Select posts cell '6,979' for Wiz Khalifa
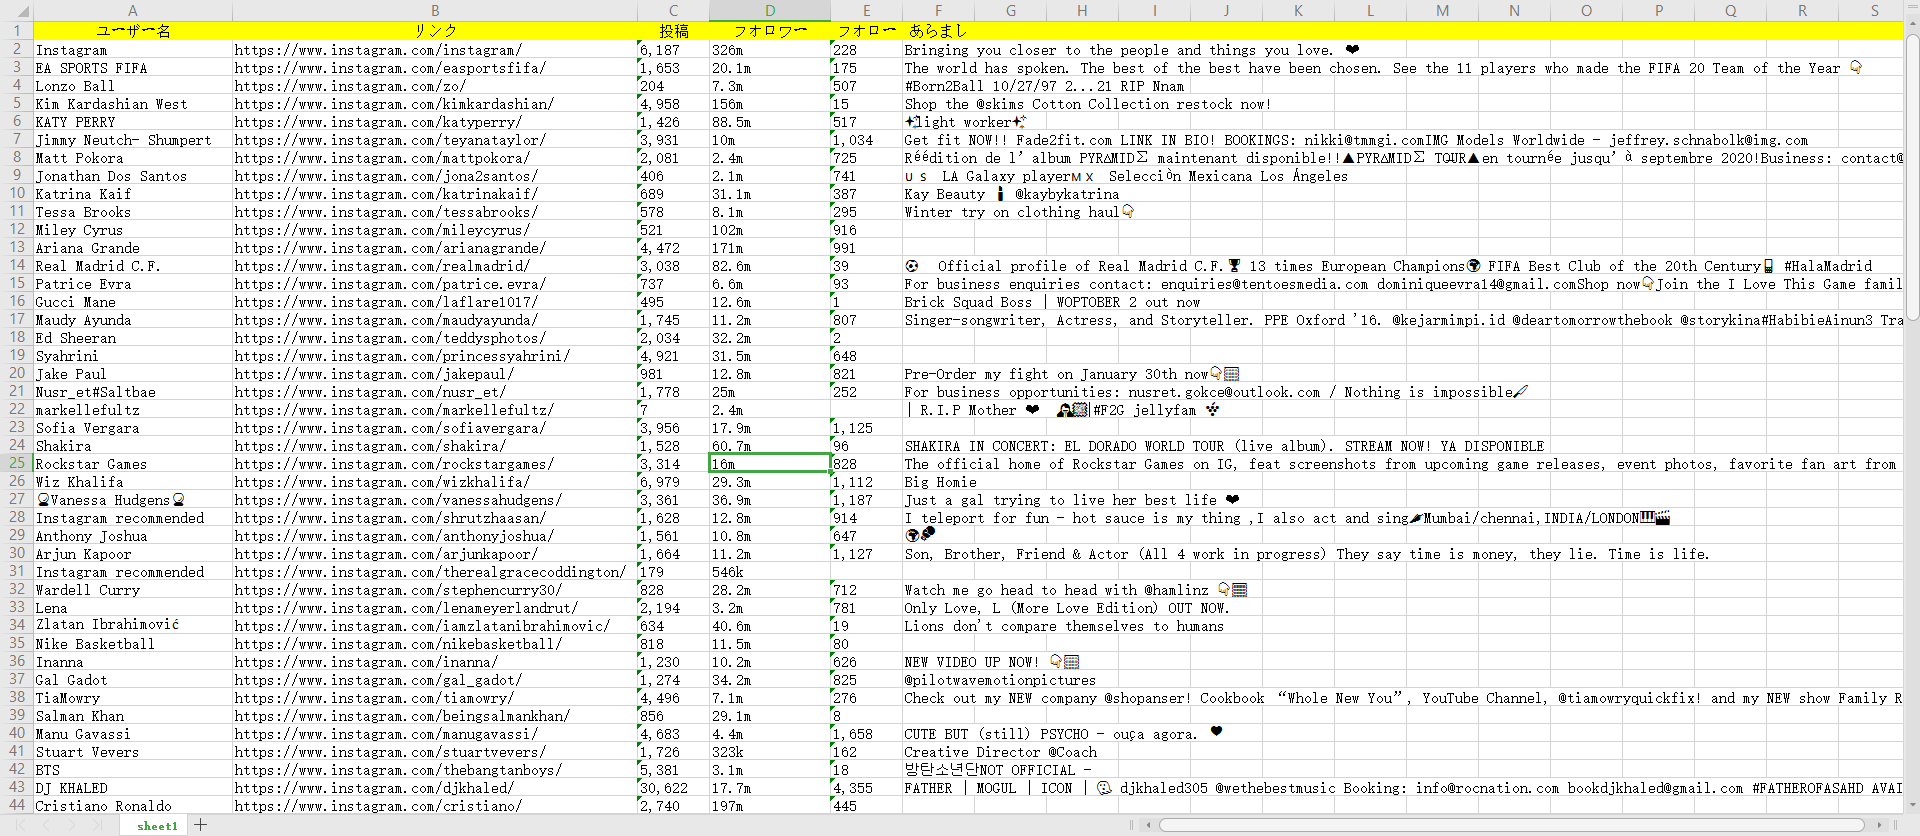The height and width of the screenshot is (836, 1920). point(673,481)
